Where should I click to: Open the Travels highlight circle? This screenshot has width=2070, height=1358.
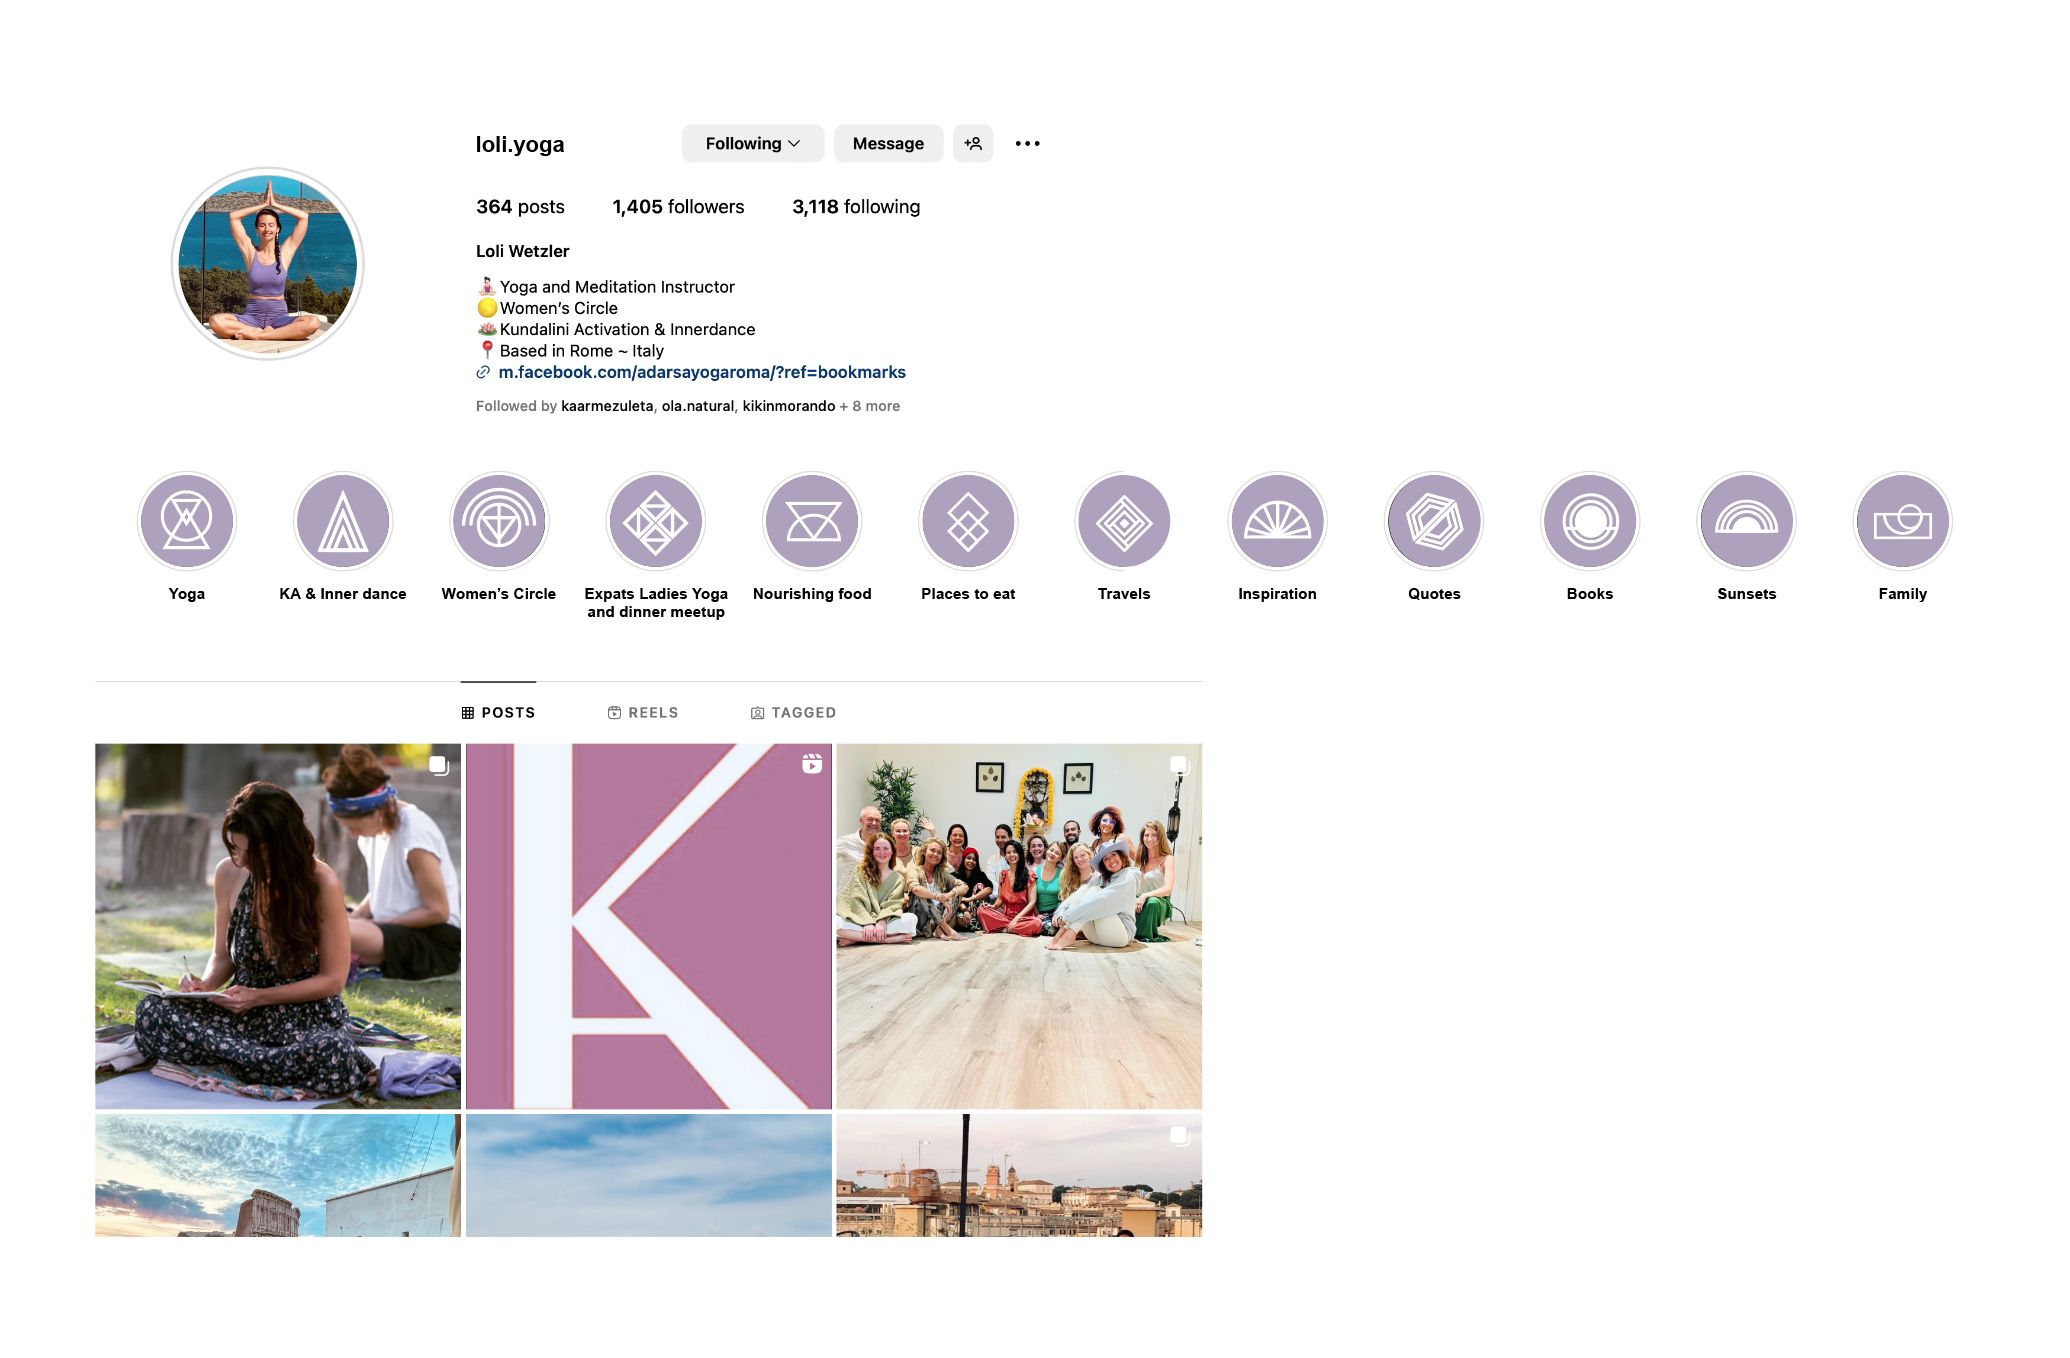[1124, 522]
